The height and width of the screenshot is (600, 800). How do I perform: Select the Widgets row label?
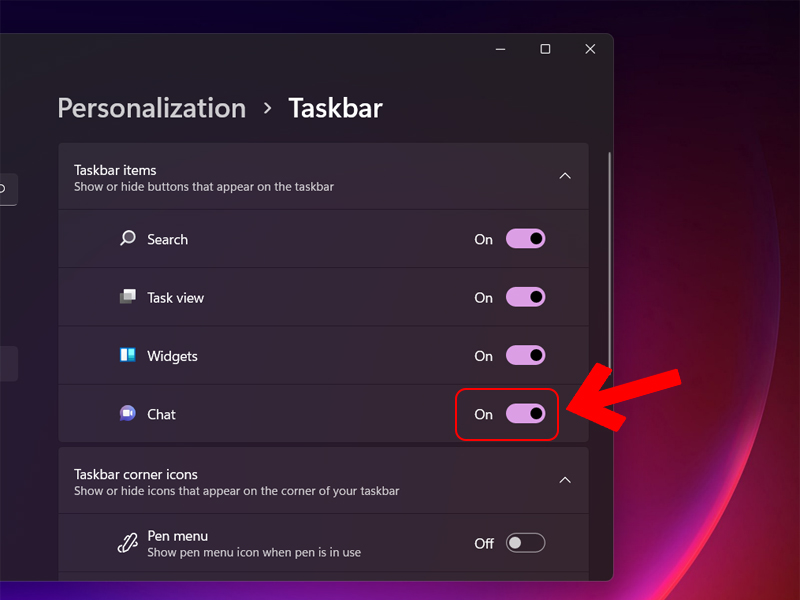pos(172,356)
